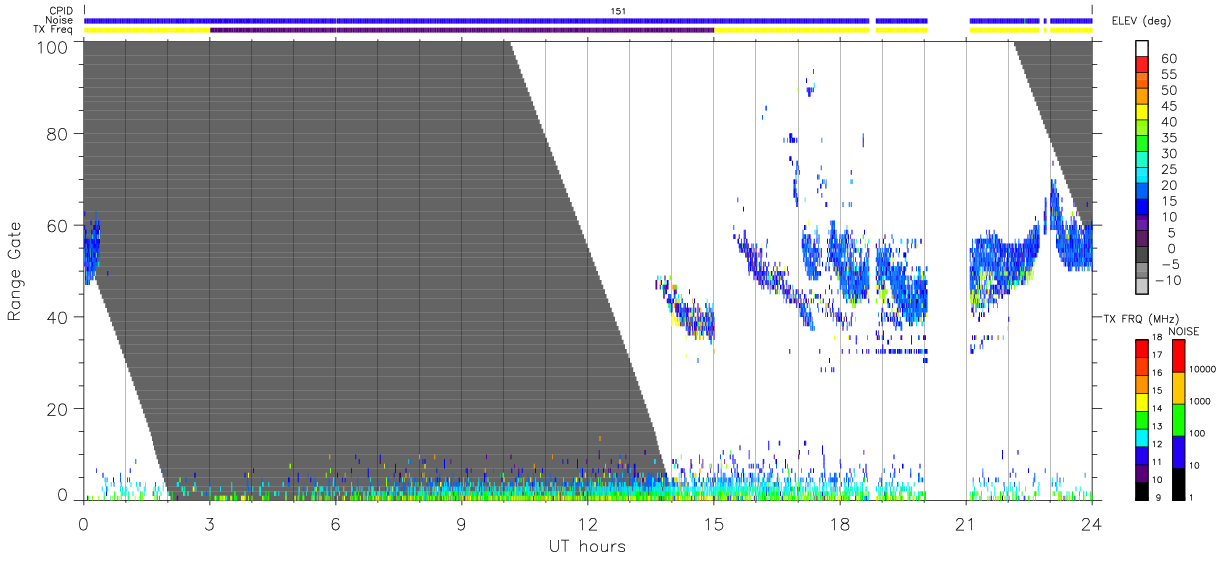
Task: Click the black bottom segment of TX FRQ colorbar
Action: point(1142,489)
